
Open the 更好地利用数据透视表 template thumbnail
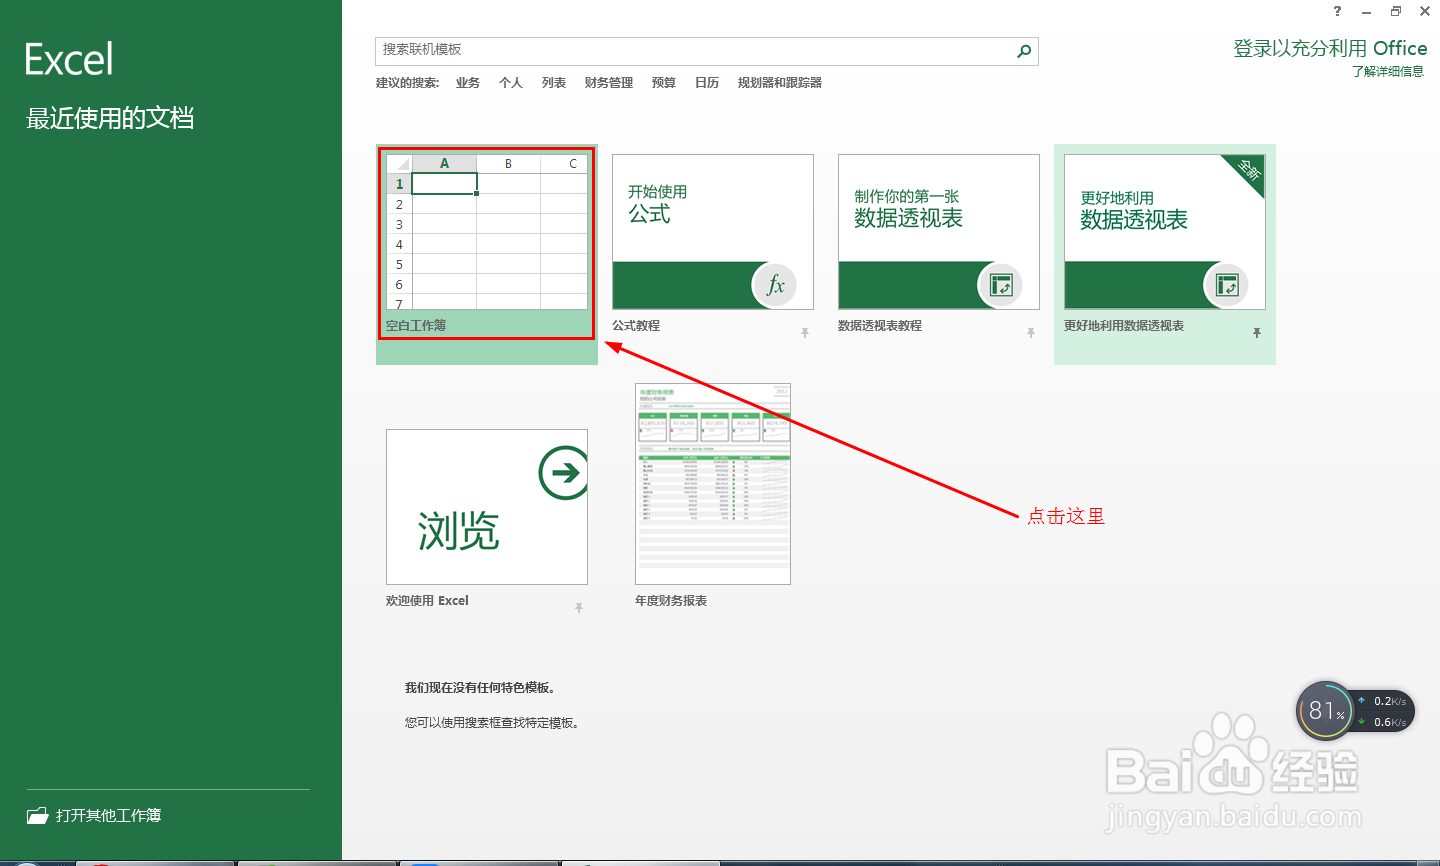1165,232
